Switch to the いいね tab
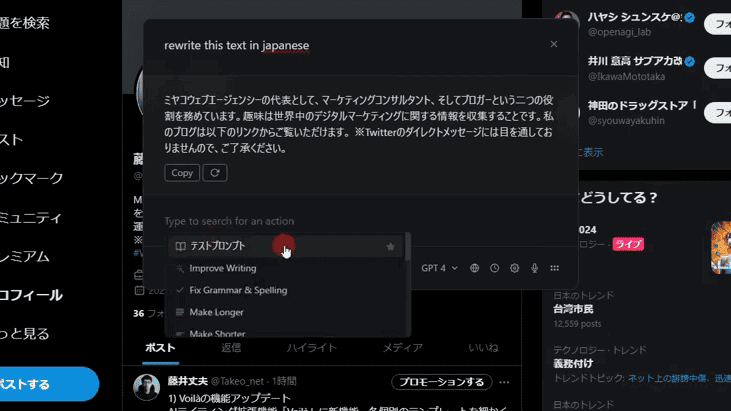Viewport: 731px width, 411px height. tap(483, 348)
